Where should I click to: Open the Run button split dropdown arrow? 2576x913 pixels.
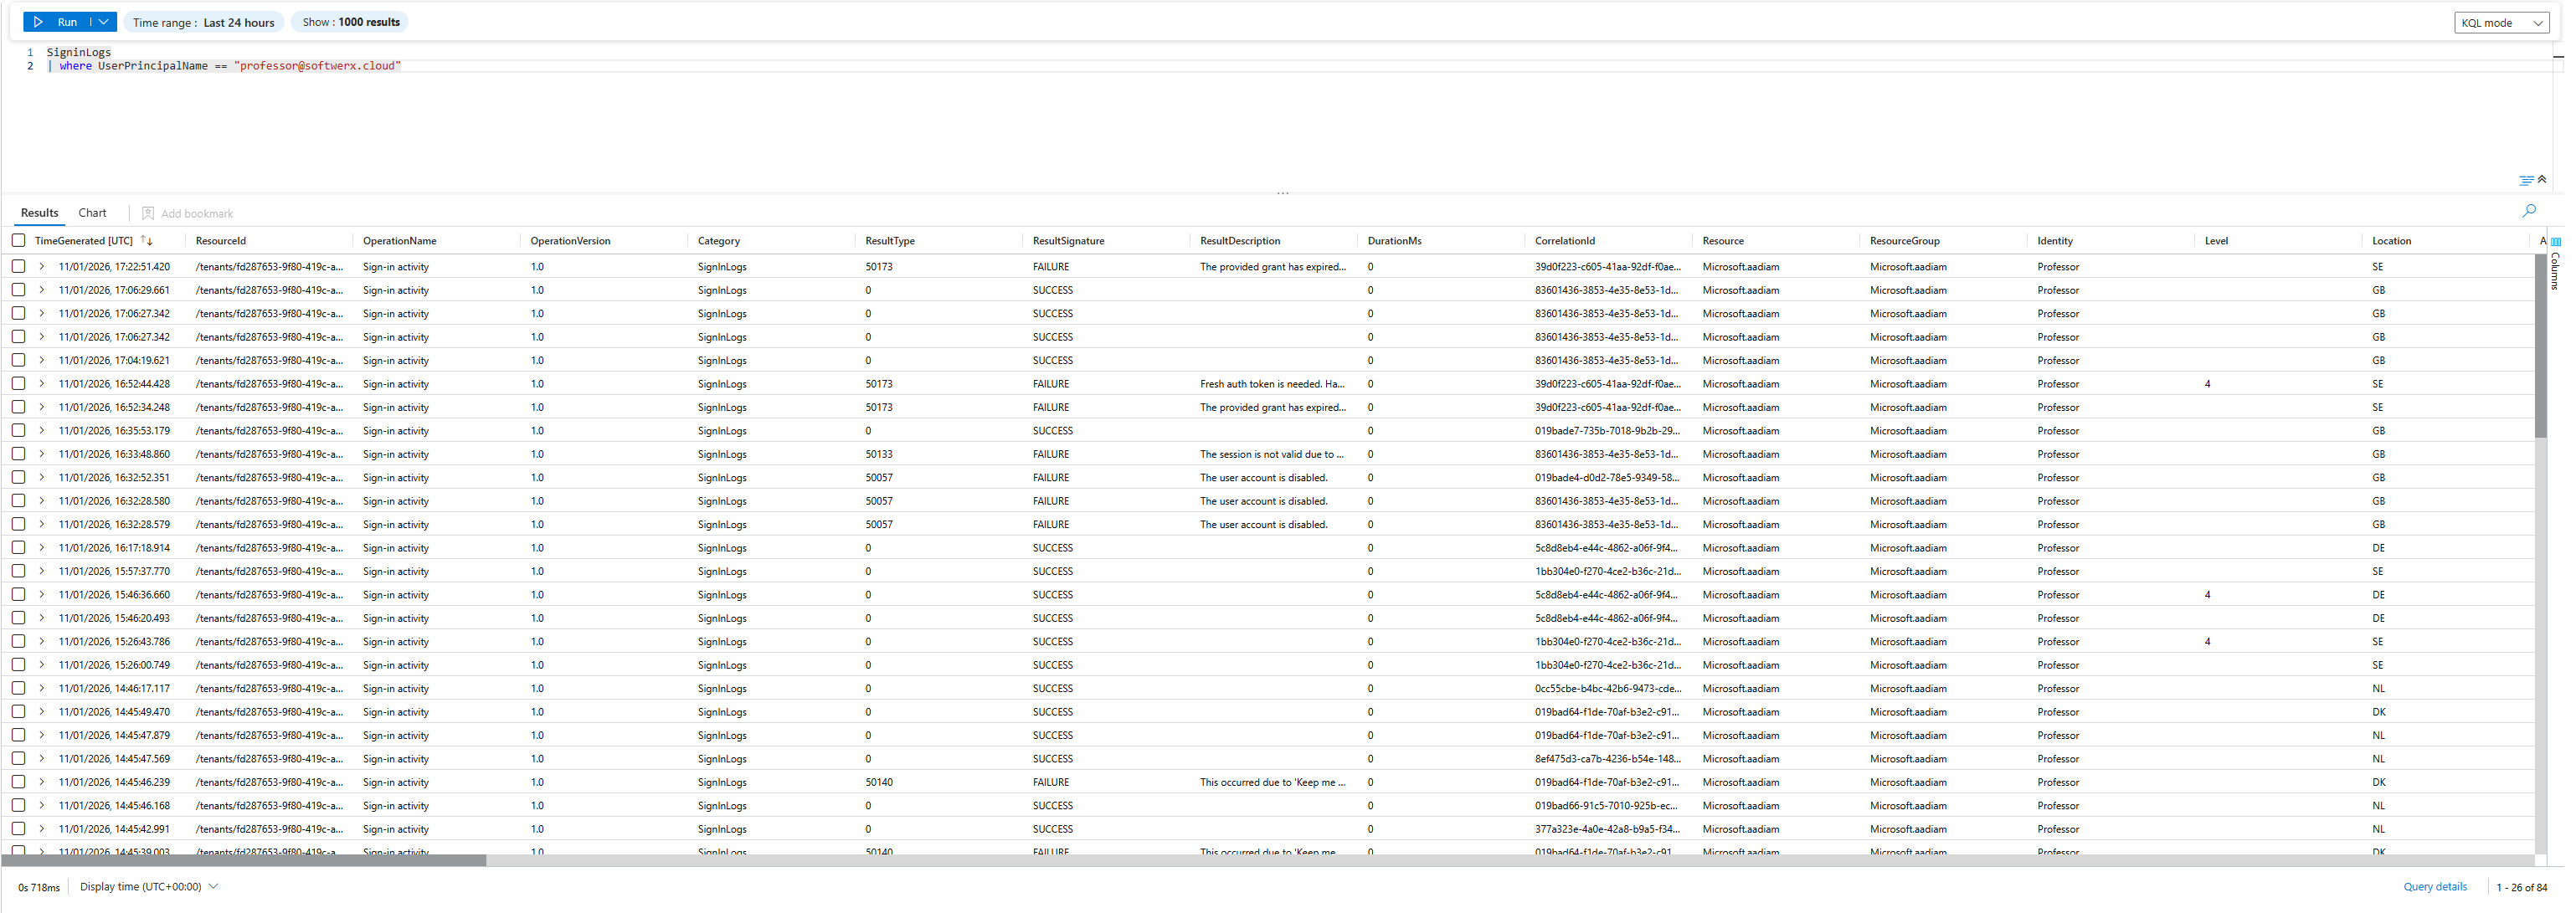point(104,22)
